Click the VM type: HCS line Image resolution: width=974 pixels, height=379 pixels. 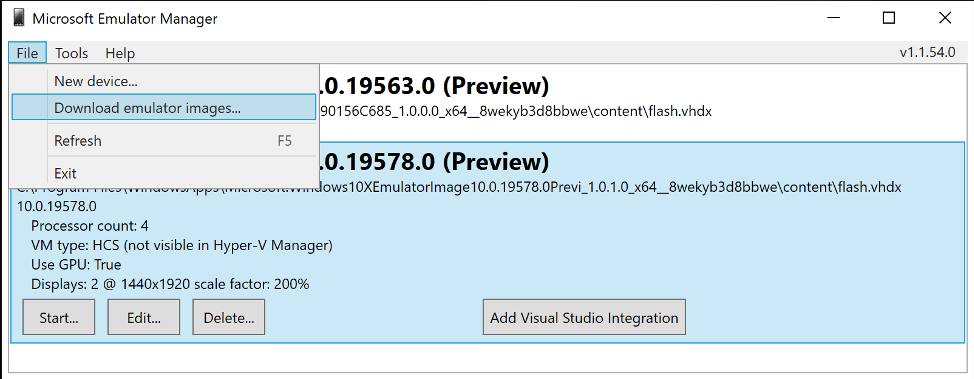(182, 245)
